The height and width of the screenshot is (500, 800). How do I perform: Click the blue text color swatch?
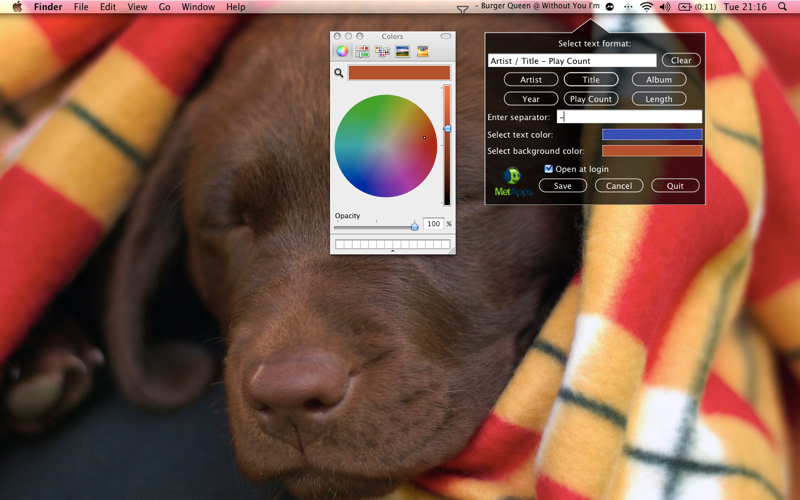tap(652, 135)
